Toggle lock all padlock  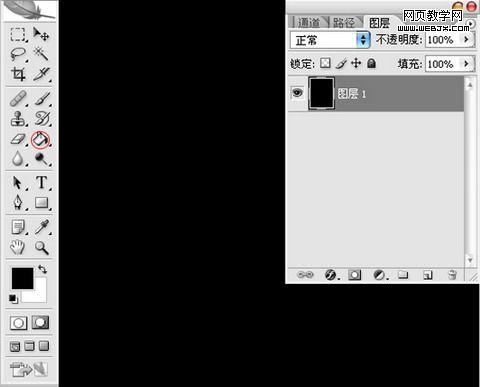pos(371,63)
